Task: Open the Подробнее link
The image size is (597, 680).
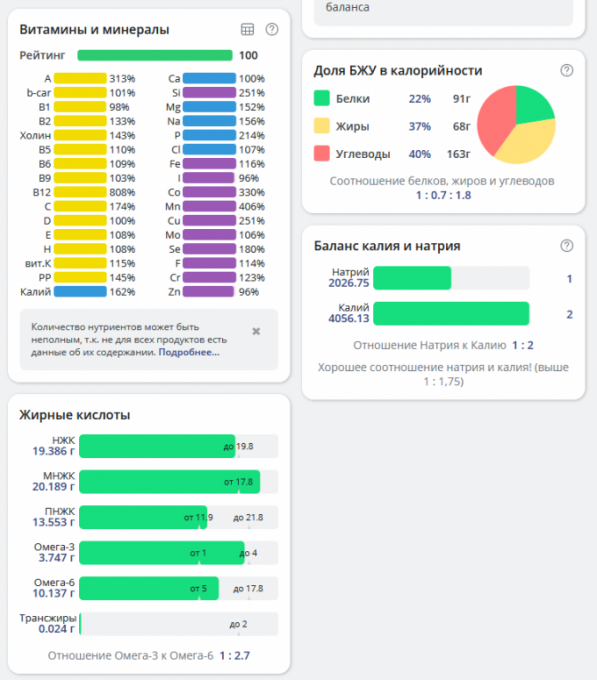Action: click(x=189, y=352)
